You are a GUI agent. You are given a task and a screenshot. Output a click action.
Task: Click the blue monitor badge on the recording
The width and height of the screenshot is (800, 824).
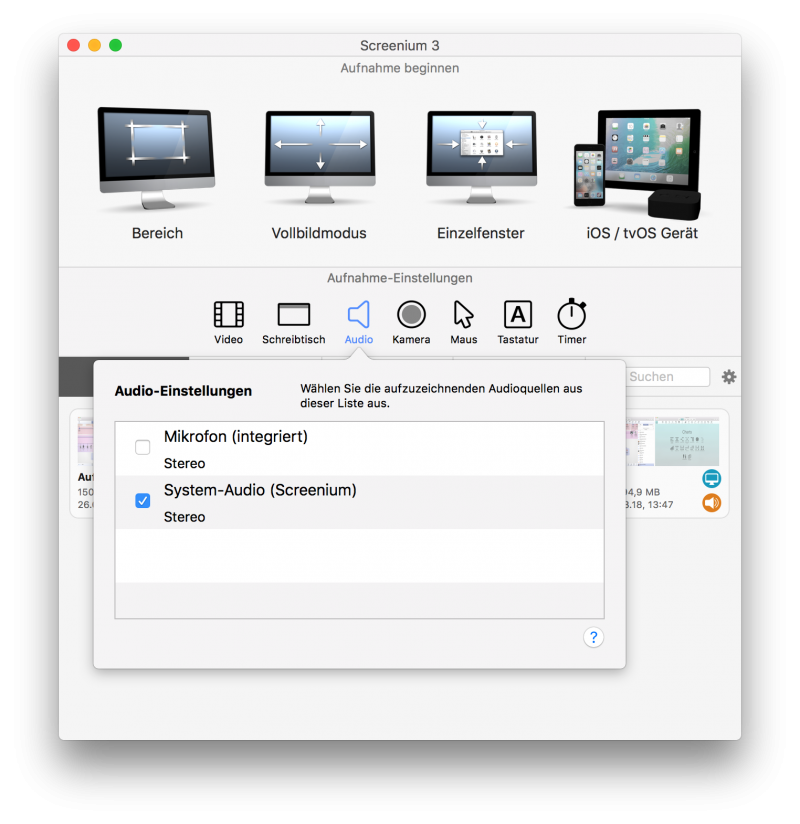coord(711,479)
